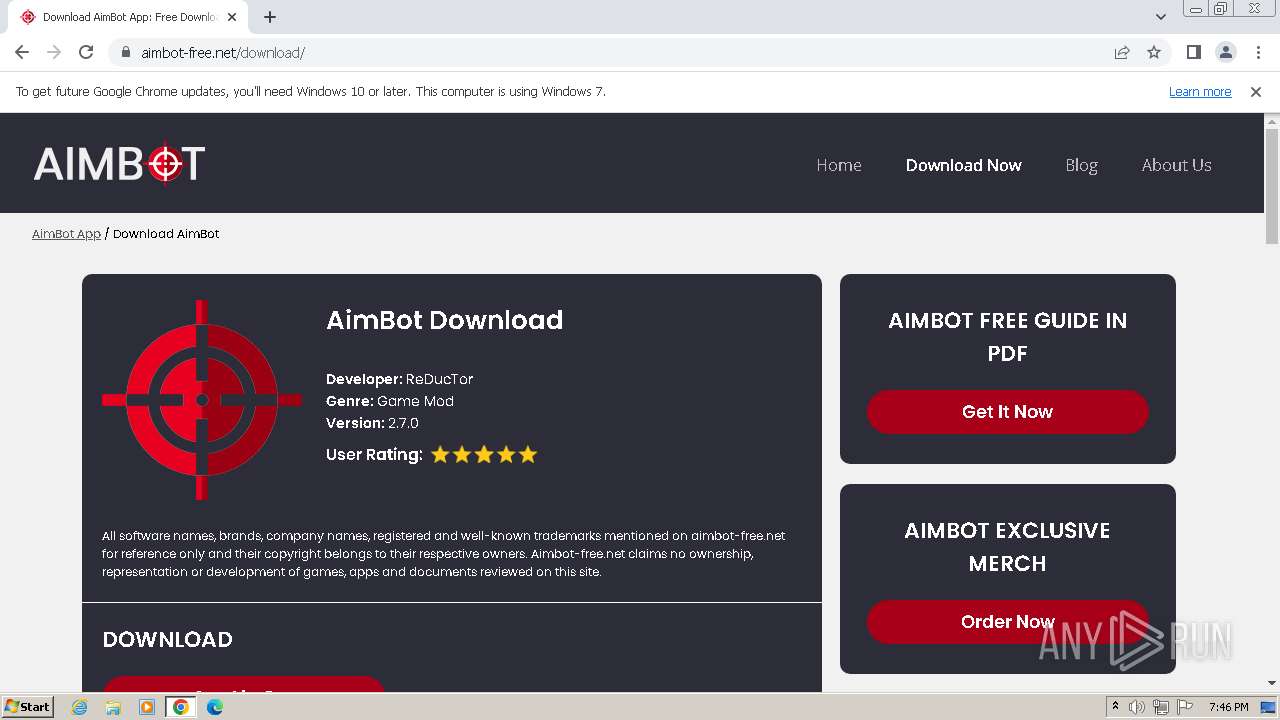Image resolution: width=1280 pixels, height=720 pixels.
Task: Open a new browser tab
Action: point(270,17)
